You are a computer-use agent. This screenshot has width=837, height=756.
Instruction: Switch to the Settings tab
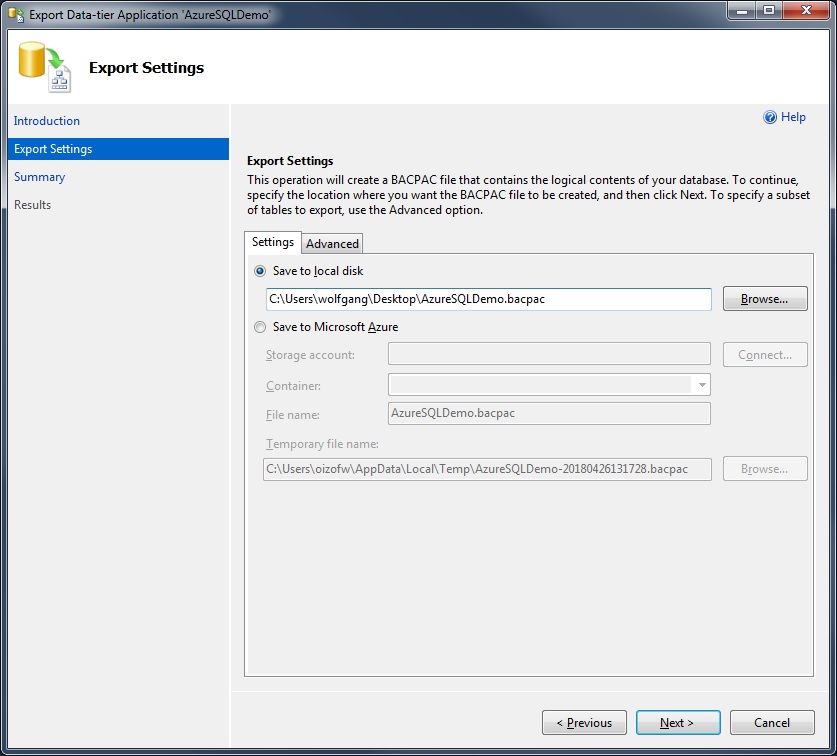click(272, 242)
